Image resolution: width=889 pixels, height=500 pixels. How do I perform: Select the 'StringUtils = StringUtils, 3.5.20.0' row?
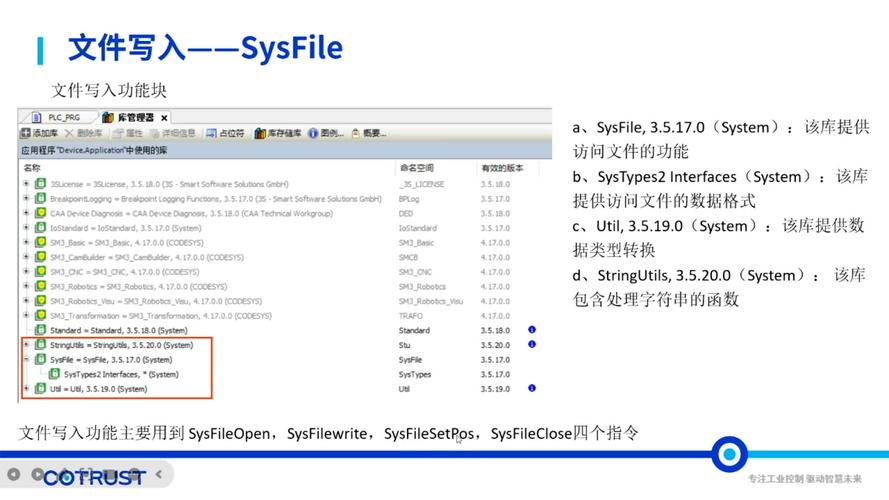(121, 345)
